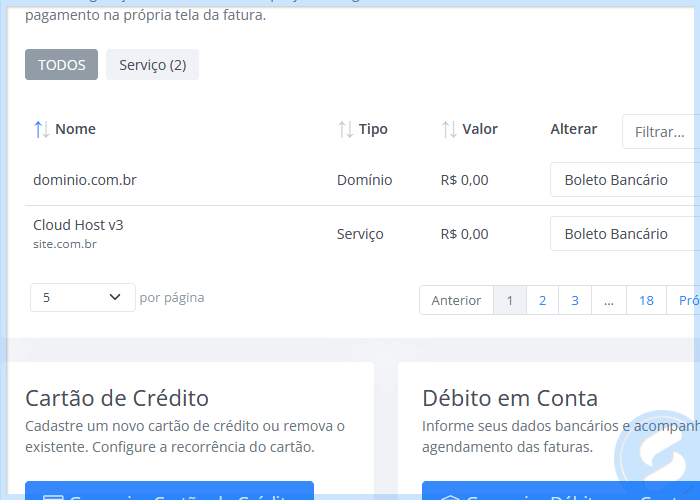Sort the table by the Valor column
700x500 pixels.
tap(469, 129)
